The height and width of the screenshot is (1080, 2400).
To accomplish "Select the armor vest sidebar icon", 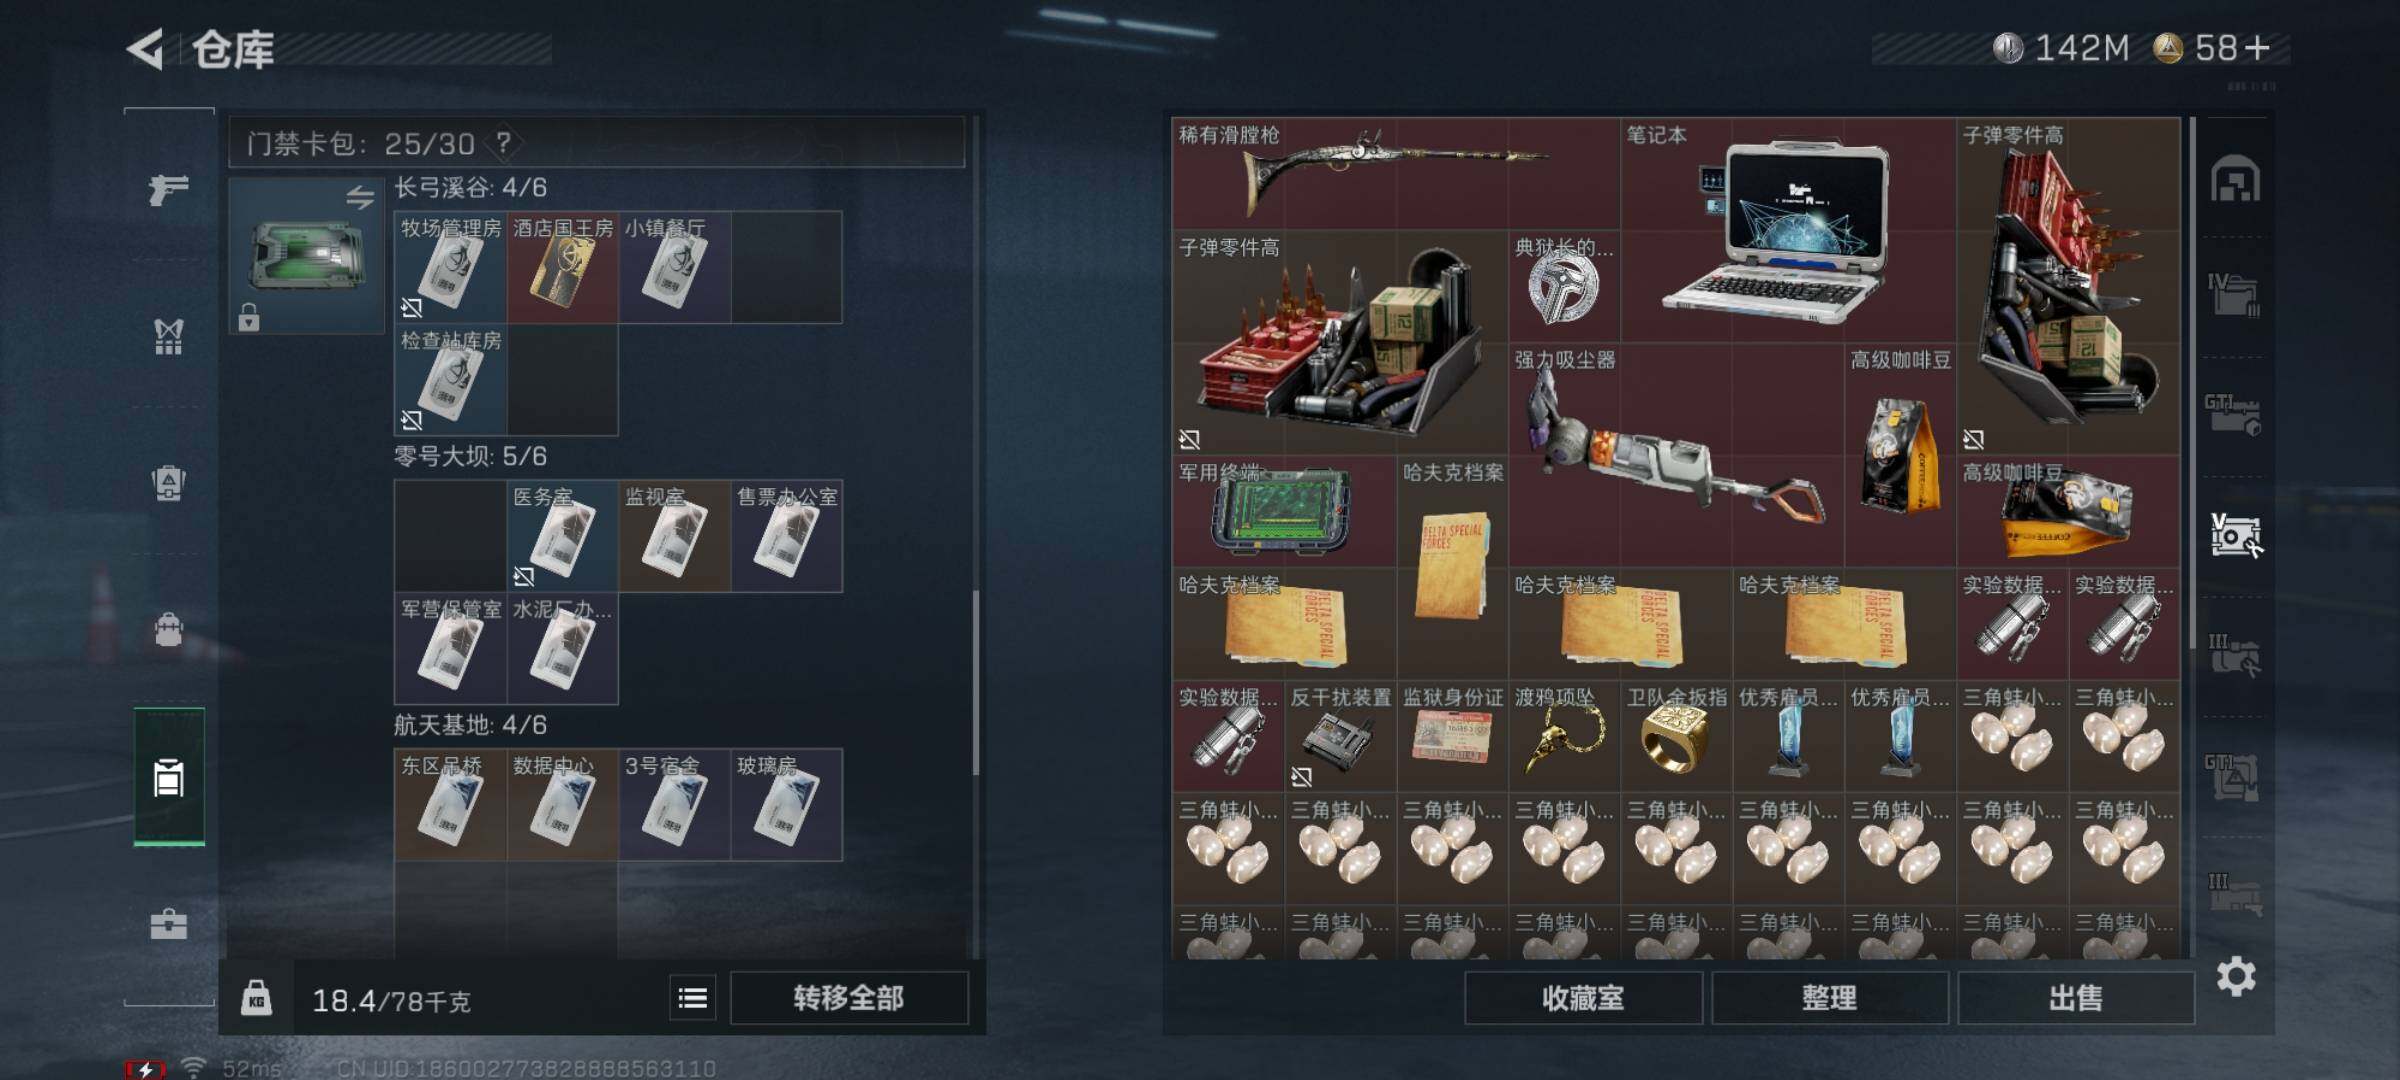I will pos(168,337).
